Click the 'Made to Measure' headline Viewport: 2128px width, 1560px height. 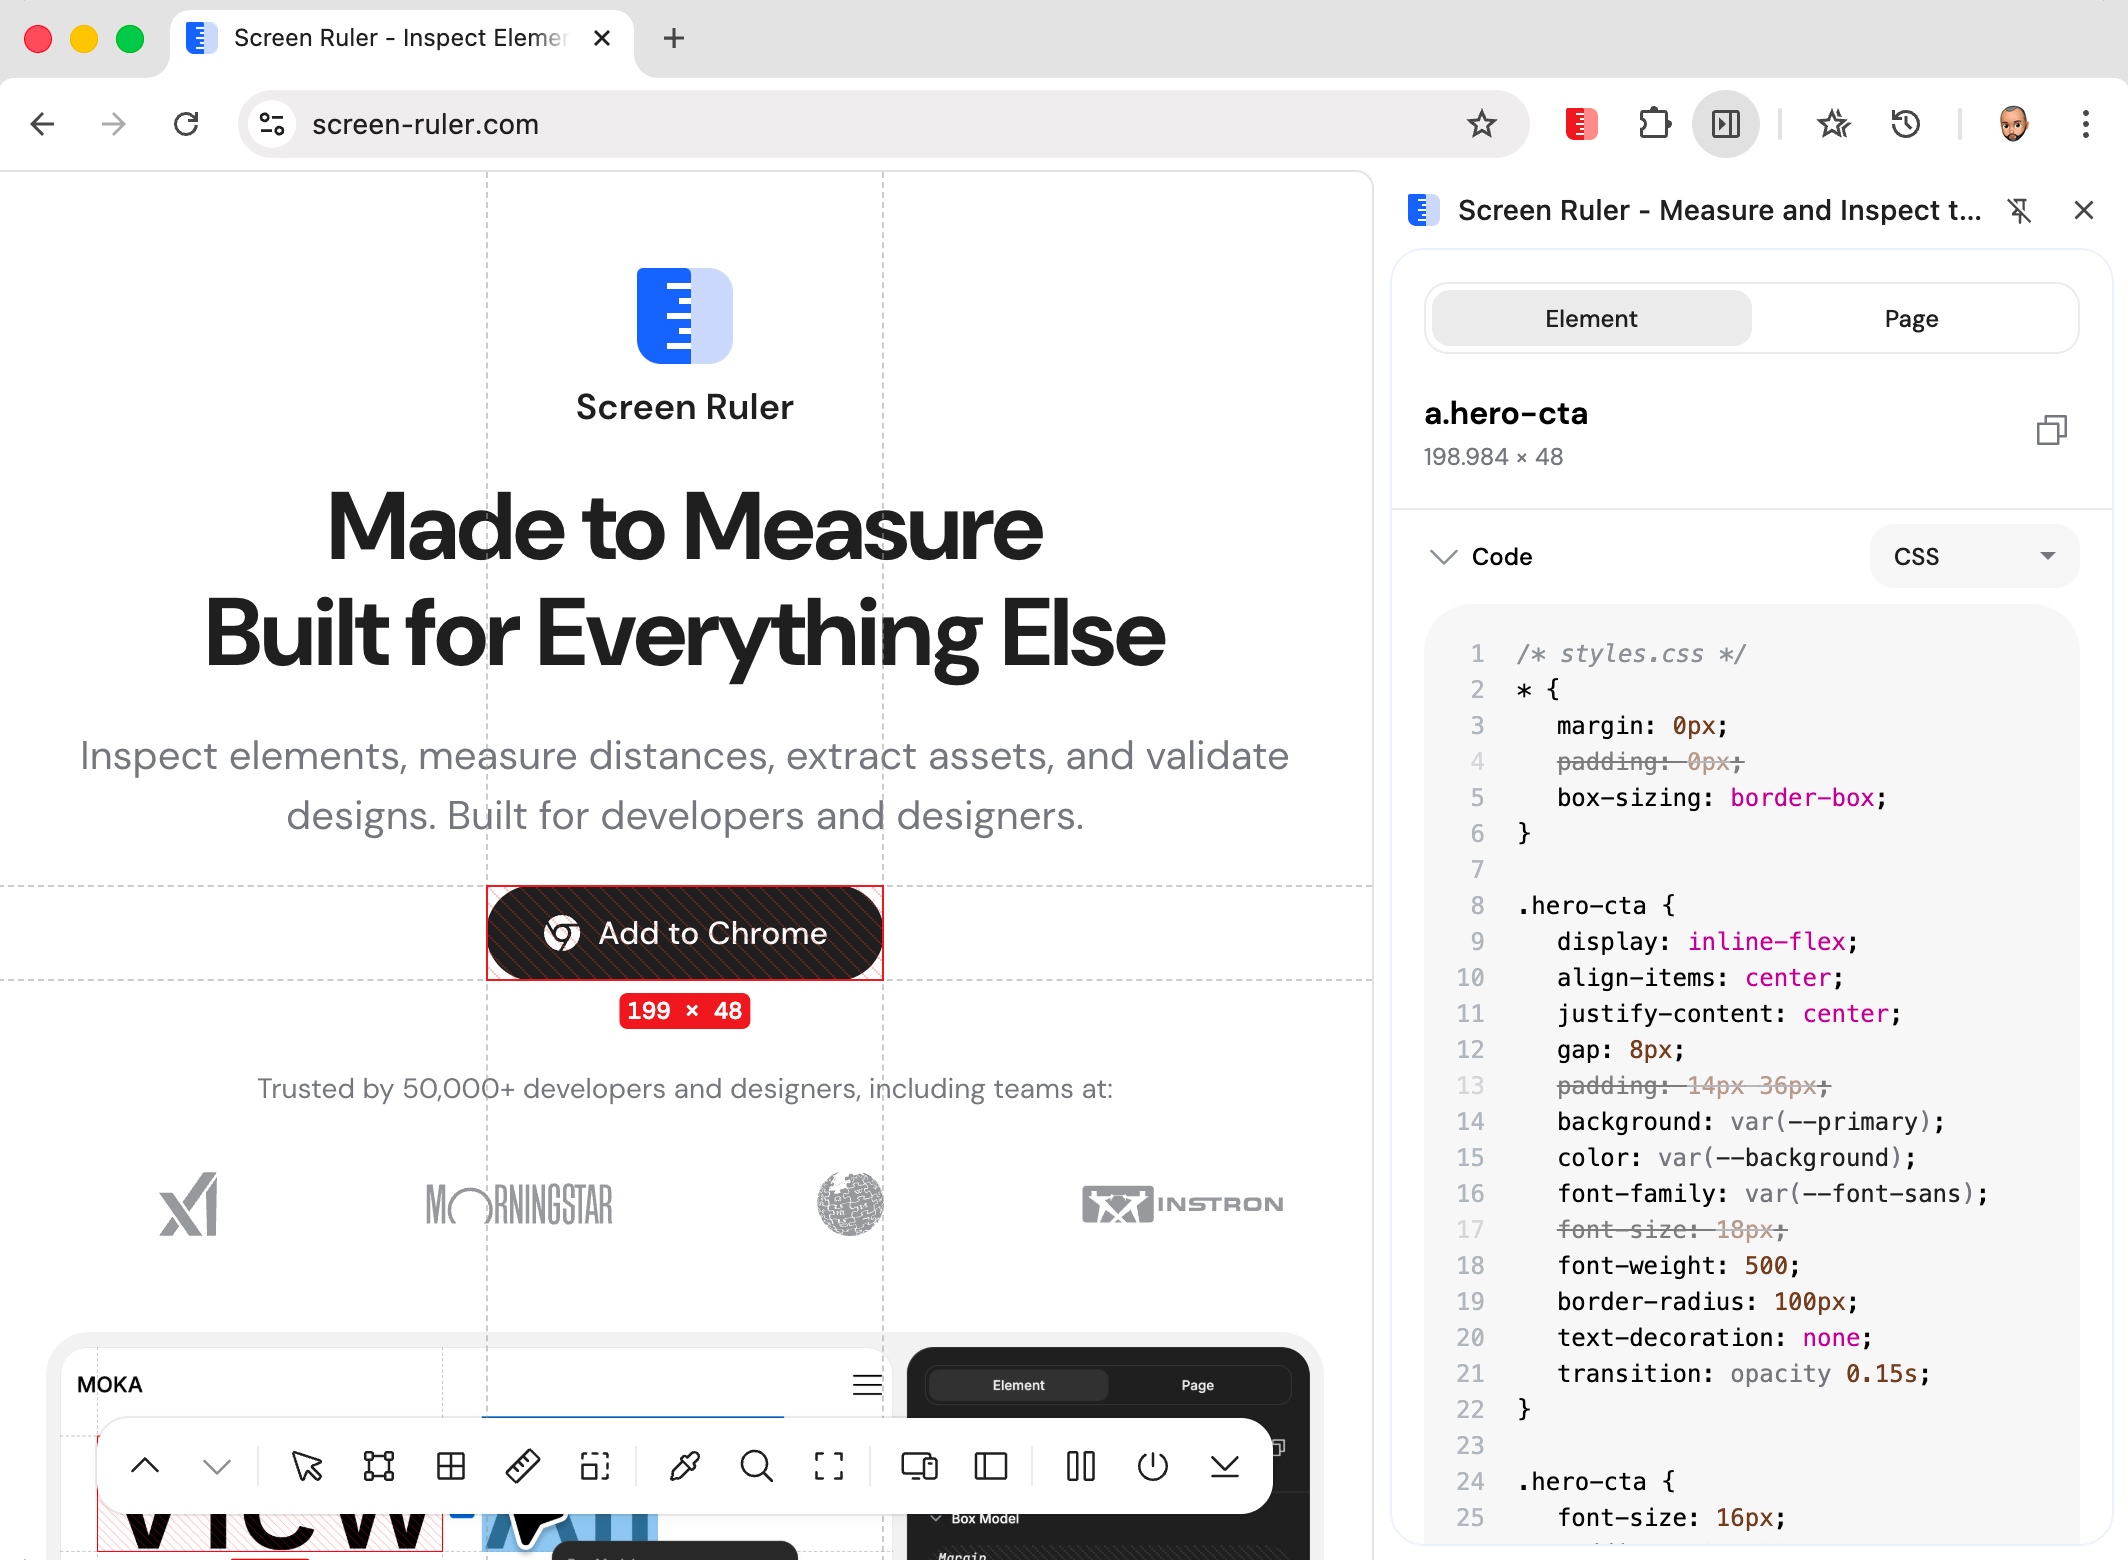pyautogui.click(x=685, y=528)
